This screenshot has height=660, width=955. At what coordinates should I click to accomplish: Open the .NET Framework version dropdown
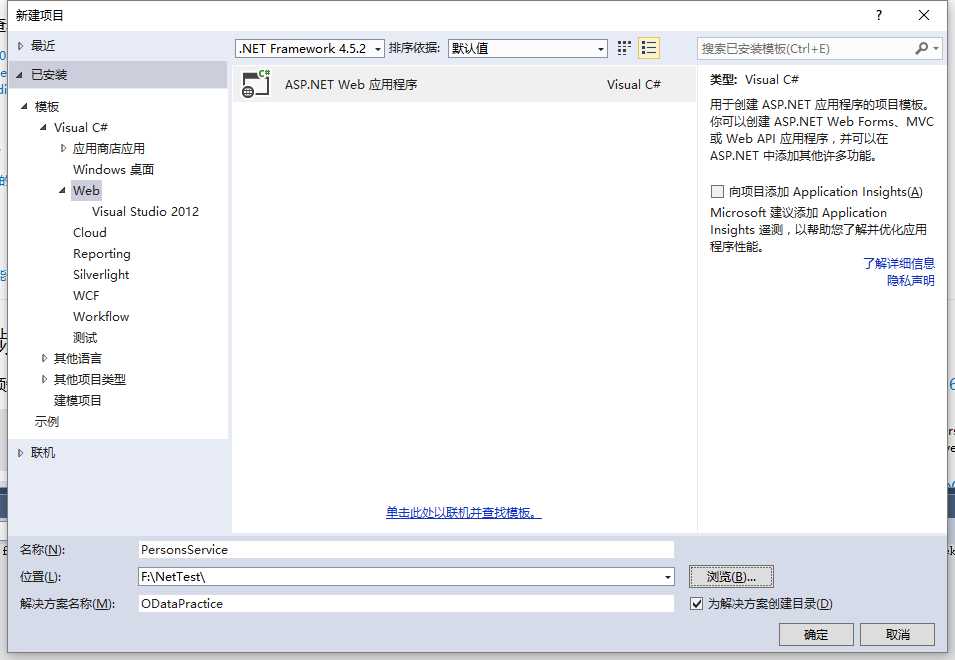coord(378,49)
